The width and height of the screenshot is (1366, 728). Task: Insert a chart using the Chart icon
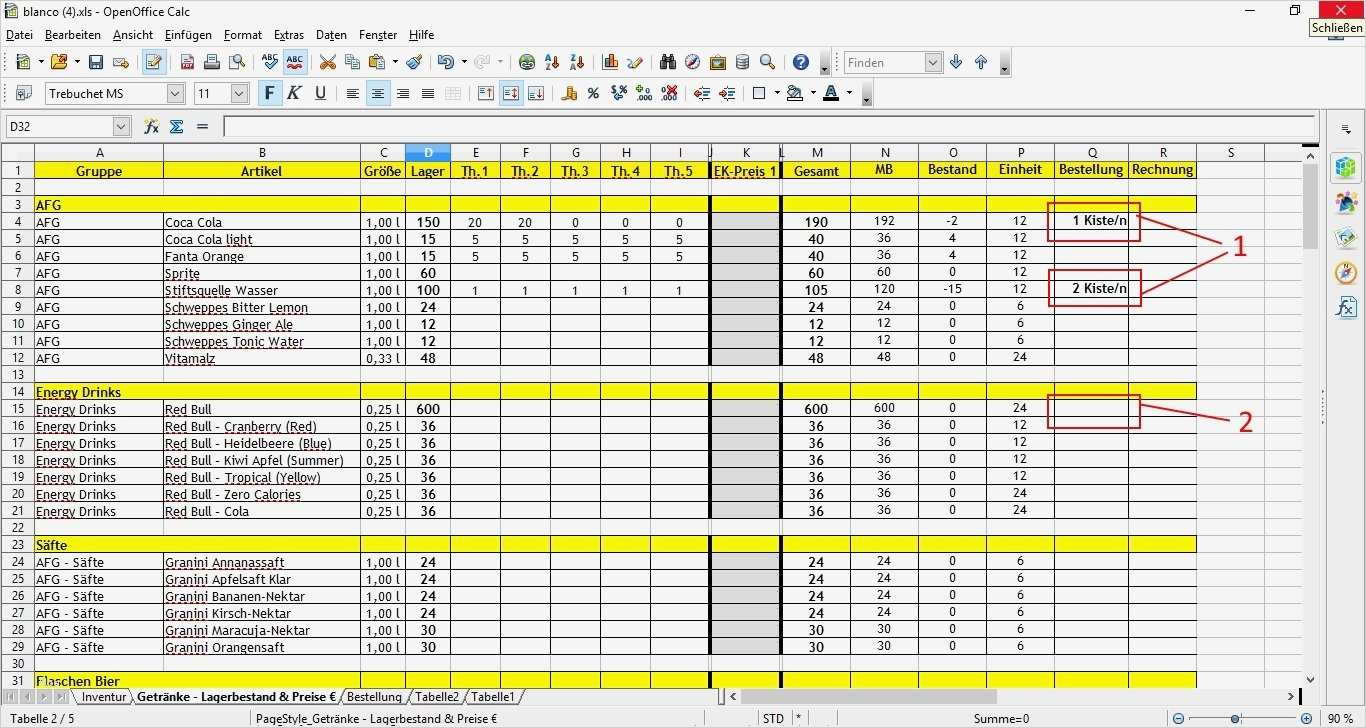click(610, 62)
